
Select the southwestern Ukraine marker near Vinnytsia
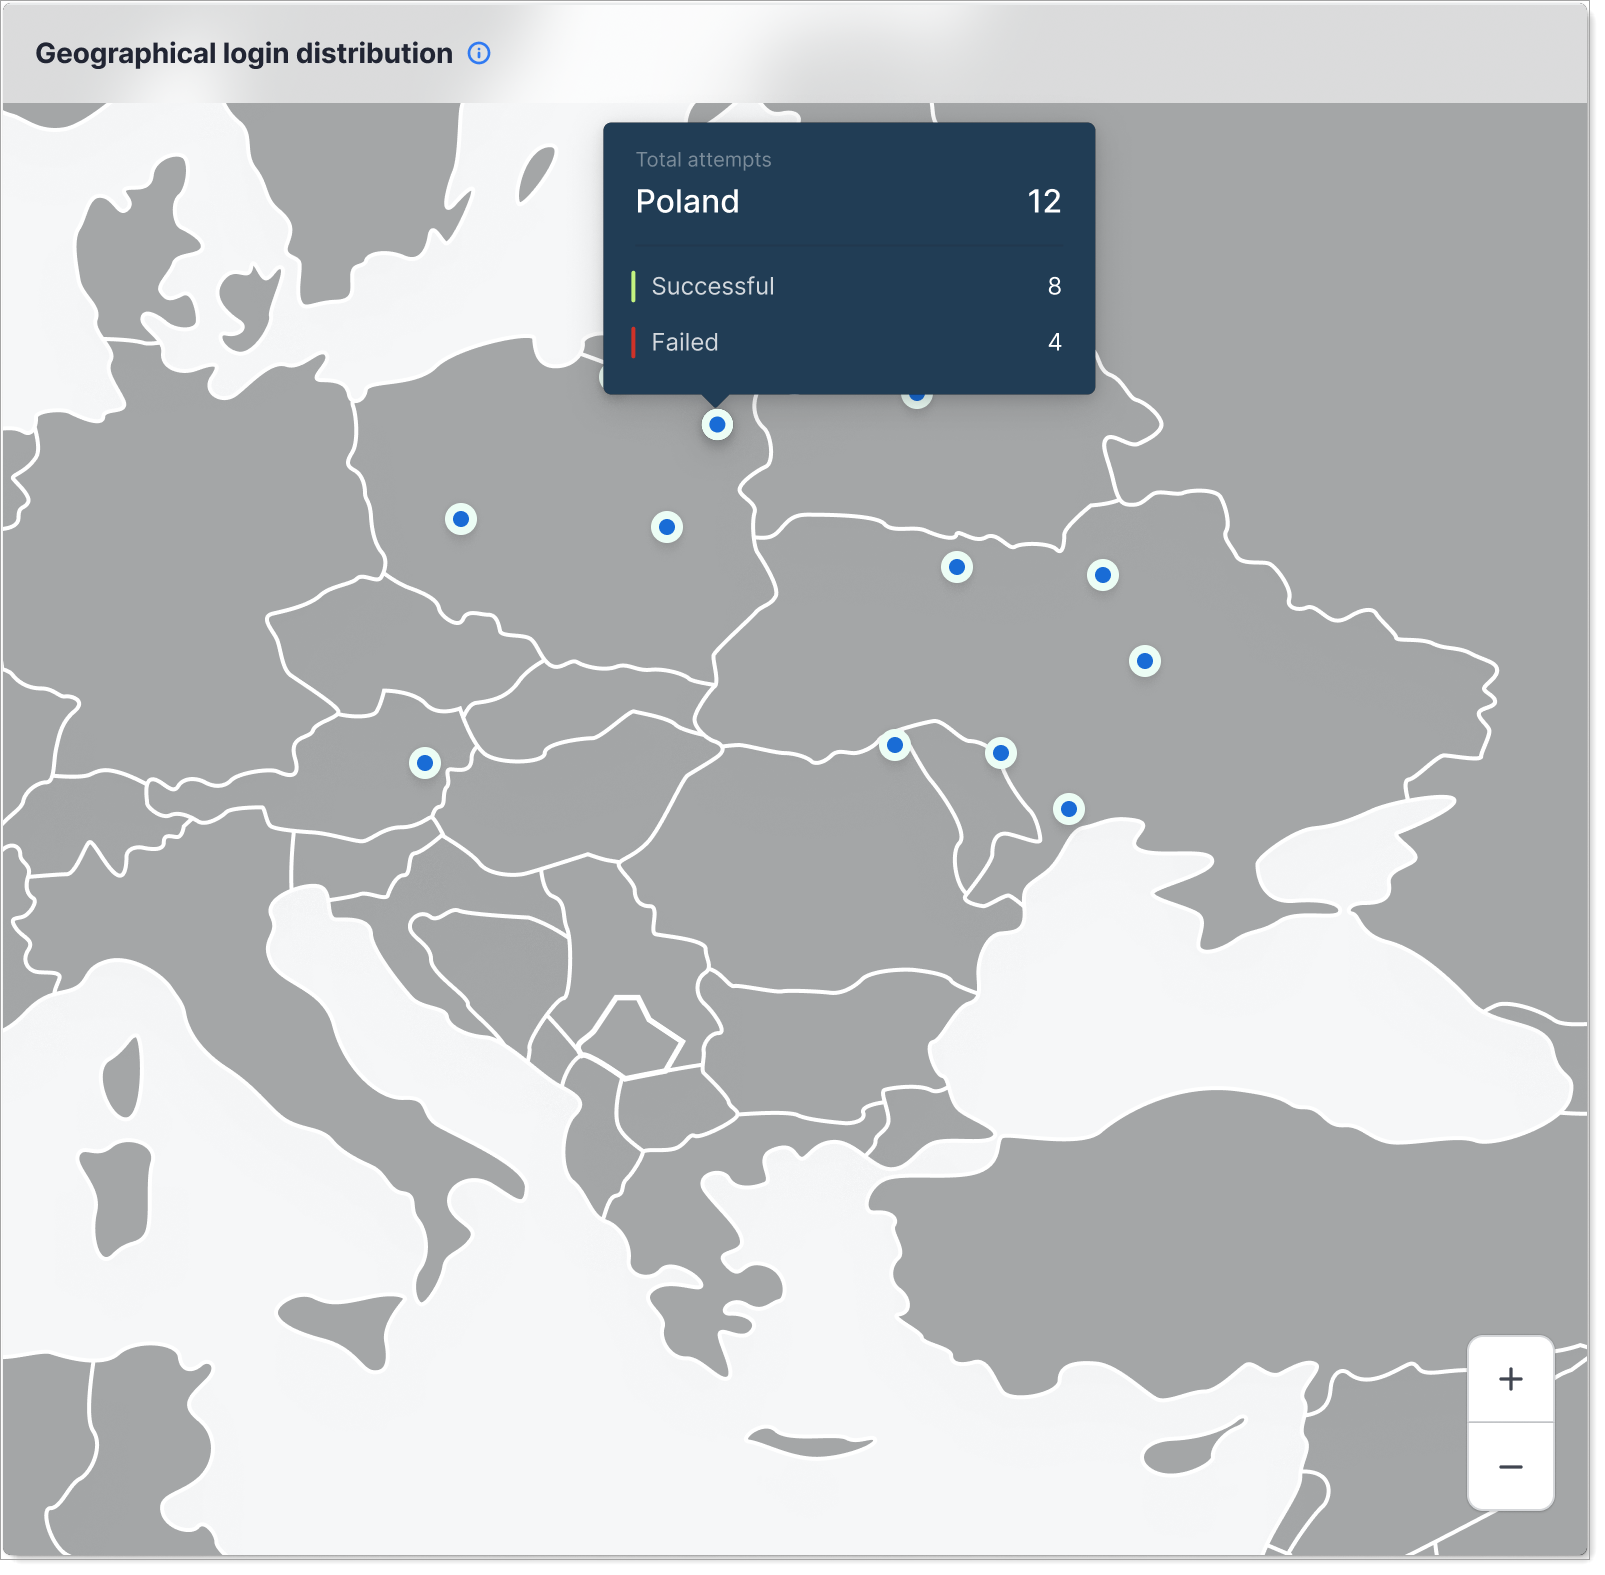coord(895,744)
